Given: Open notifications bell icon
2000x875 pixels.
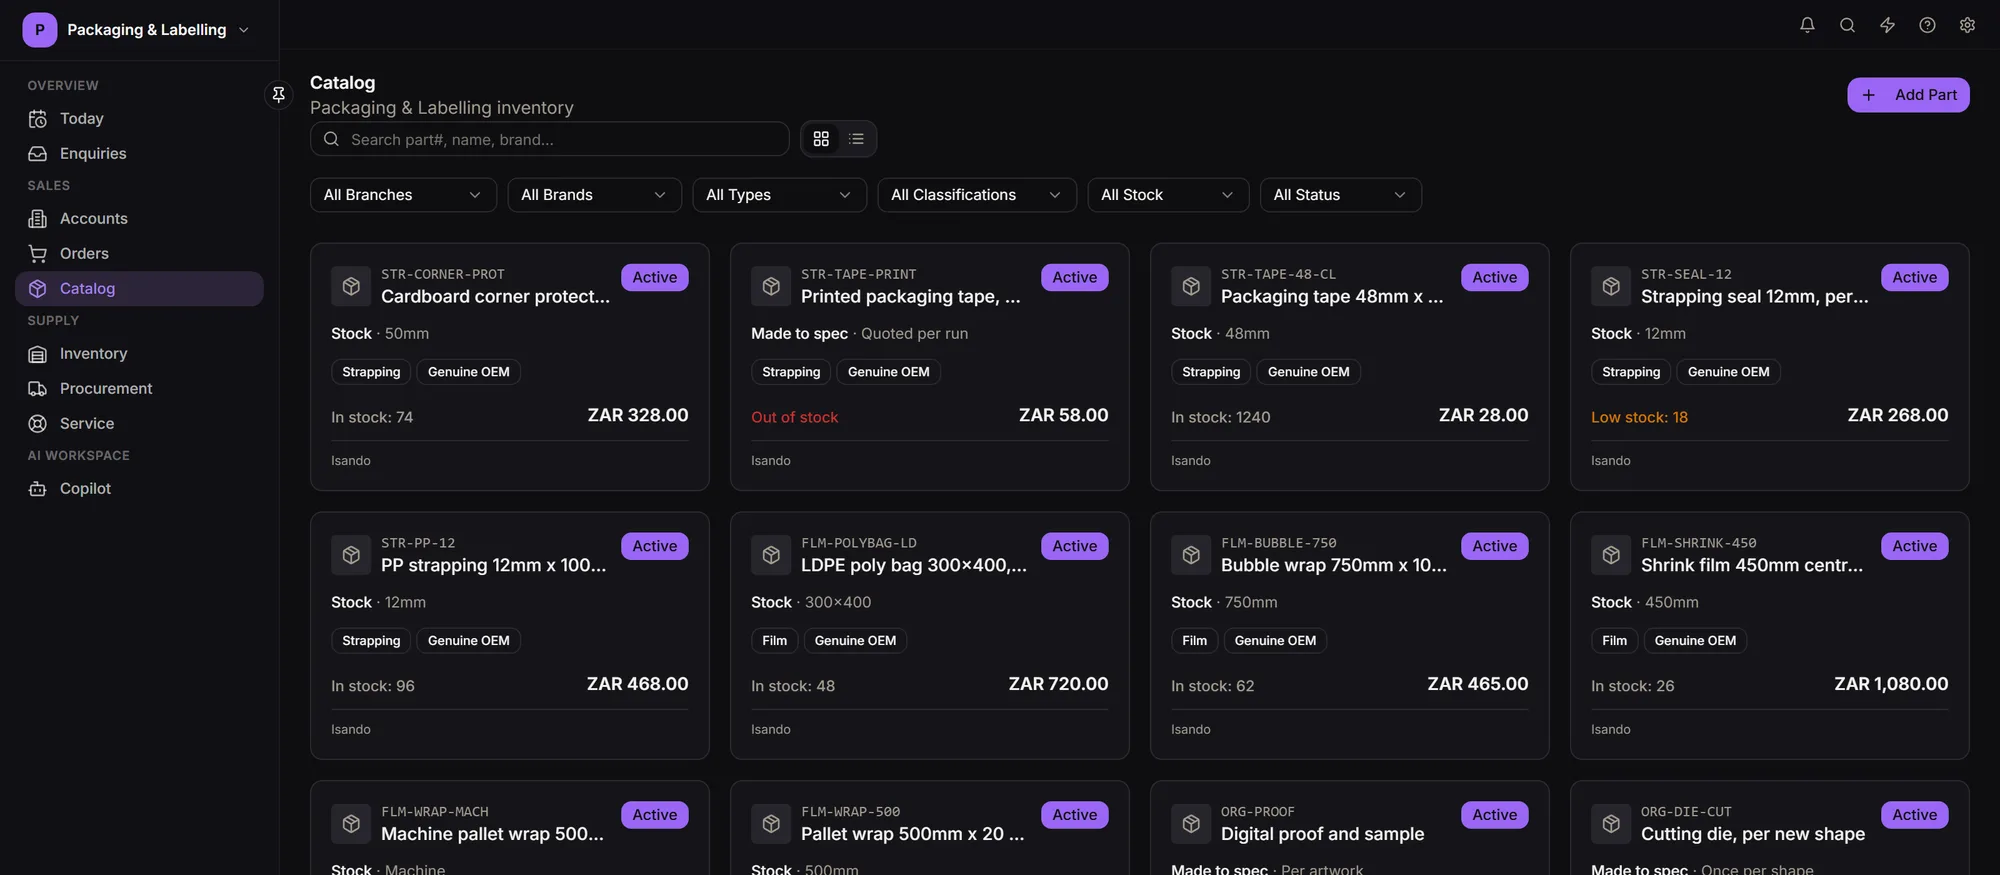Looking at the screenshot, I should (1807, 25).
